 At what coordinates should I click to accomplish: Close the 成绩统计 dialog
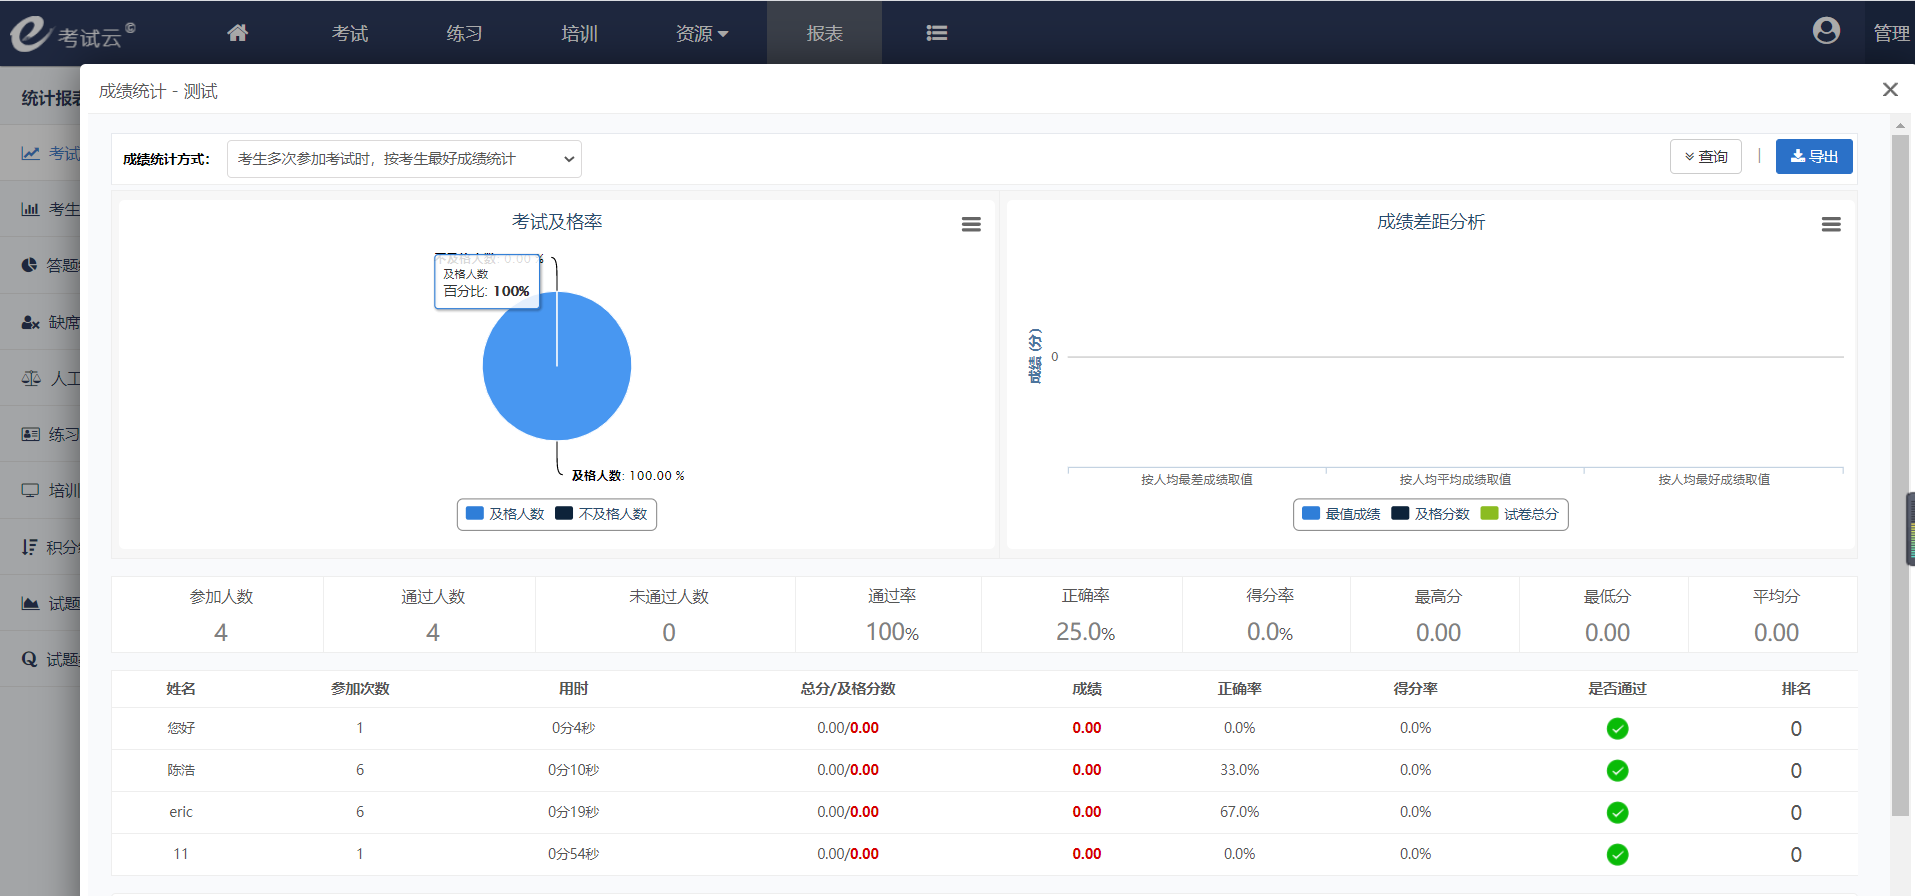pos(1889,90)
